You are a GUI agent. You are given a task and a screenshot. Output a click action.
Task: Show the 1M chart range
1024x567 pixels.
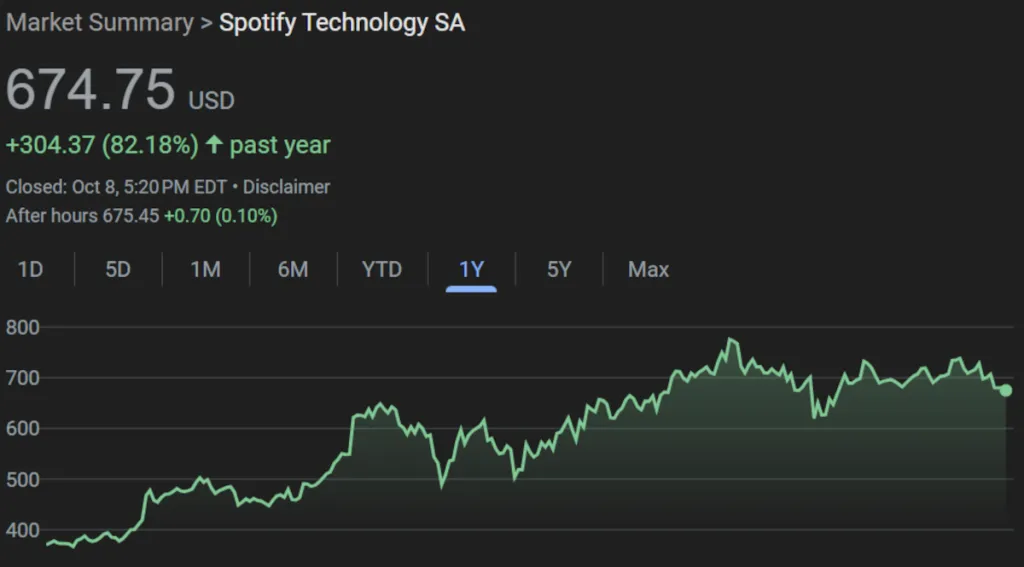click(205, 269)
